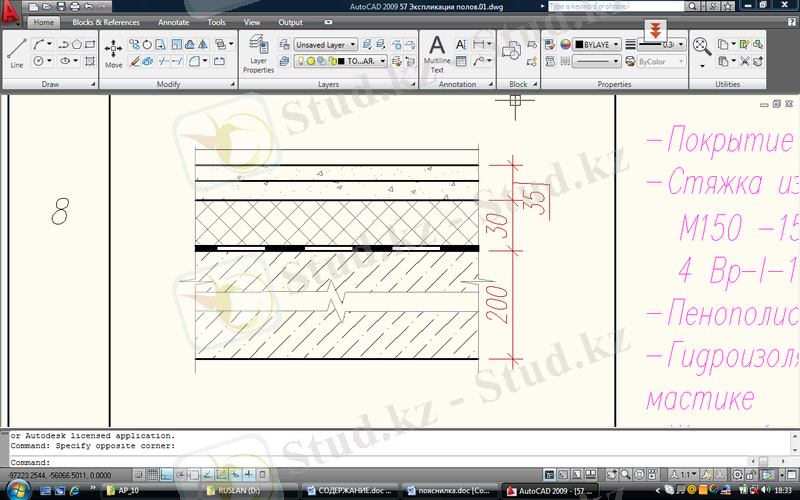
Task: Select the Table tool in Annotation panel
Action: tap(461, 61)
